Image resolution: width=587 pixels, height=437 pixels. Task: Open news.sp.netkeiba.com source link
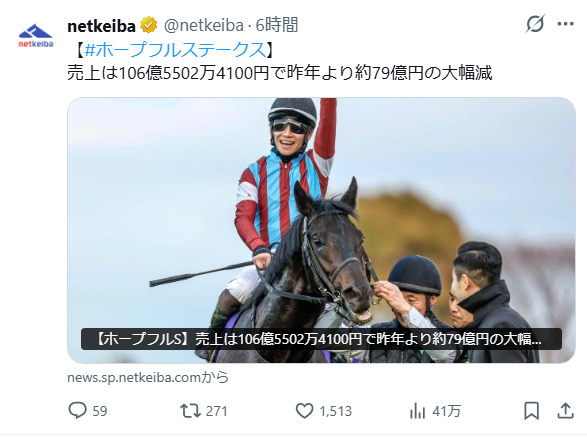click(147, 377)
